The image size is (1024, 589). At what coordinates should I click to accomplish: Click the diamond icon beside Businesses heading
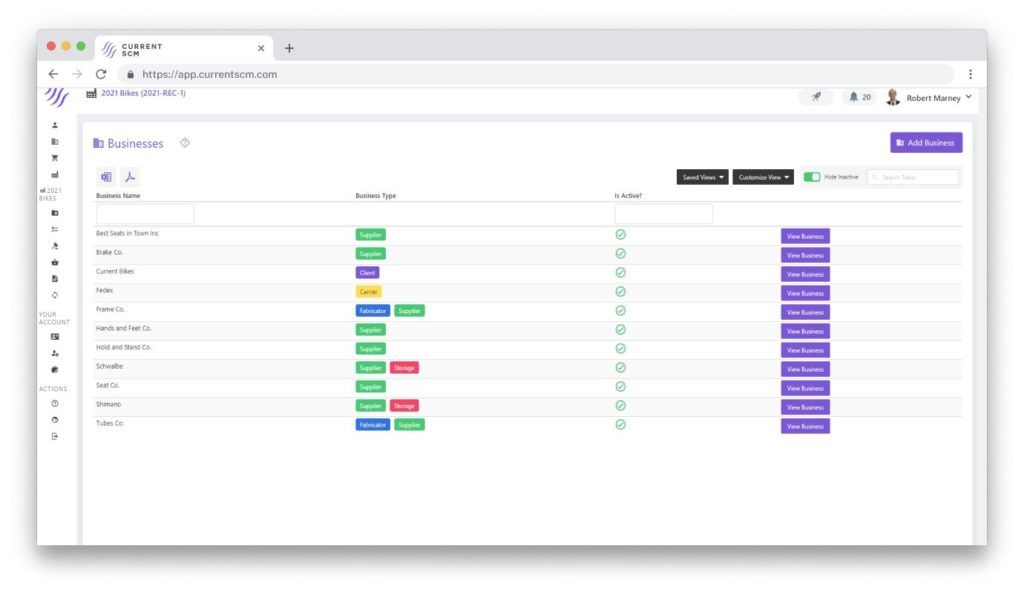pyautogui.click(x=184, y=143)
